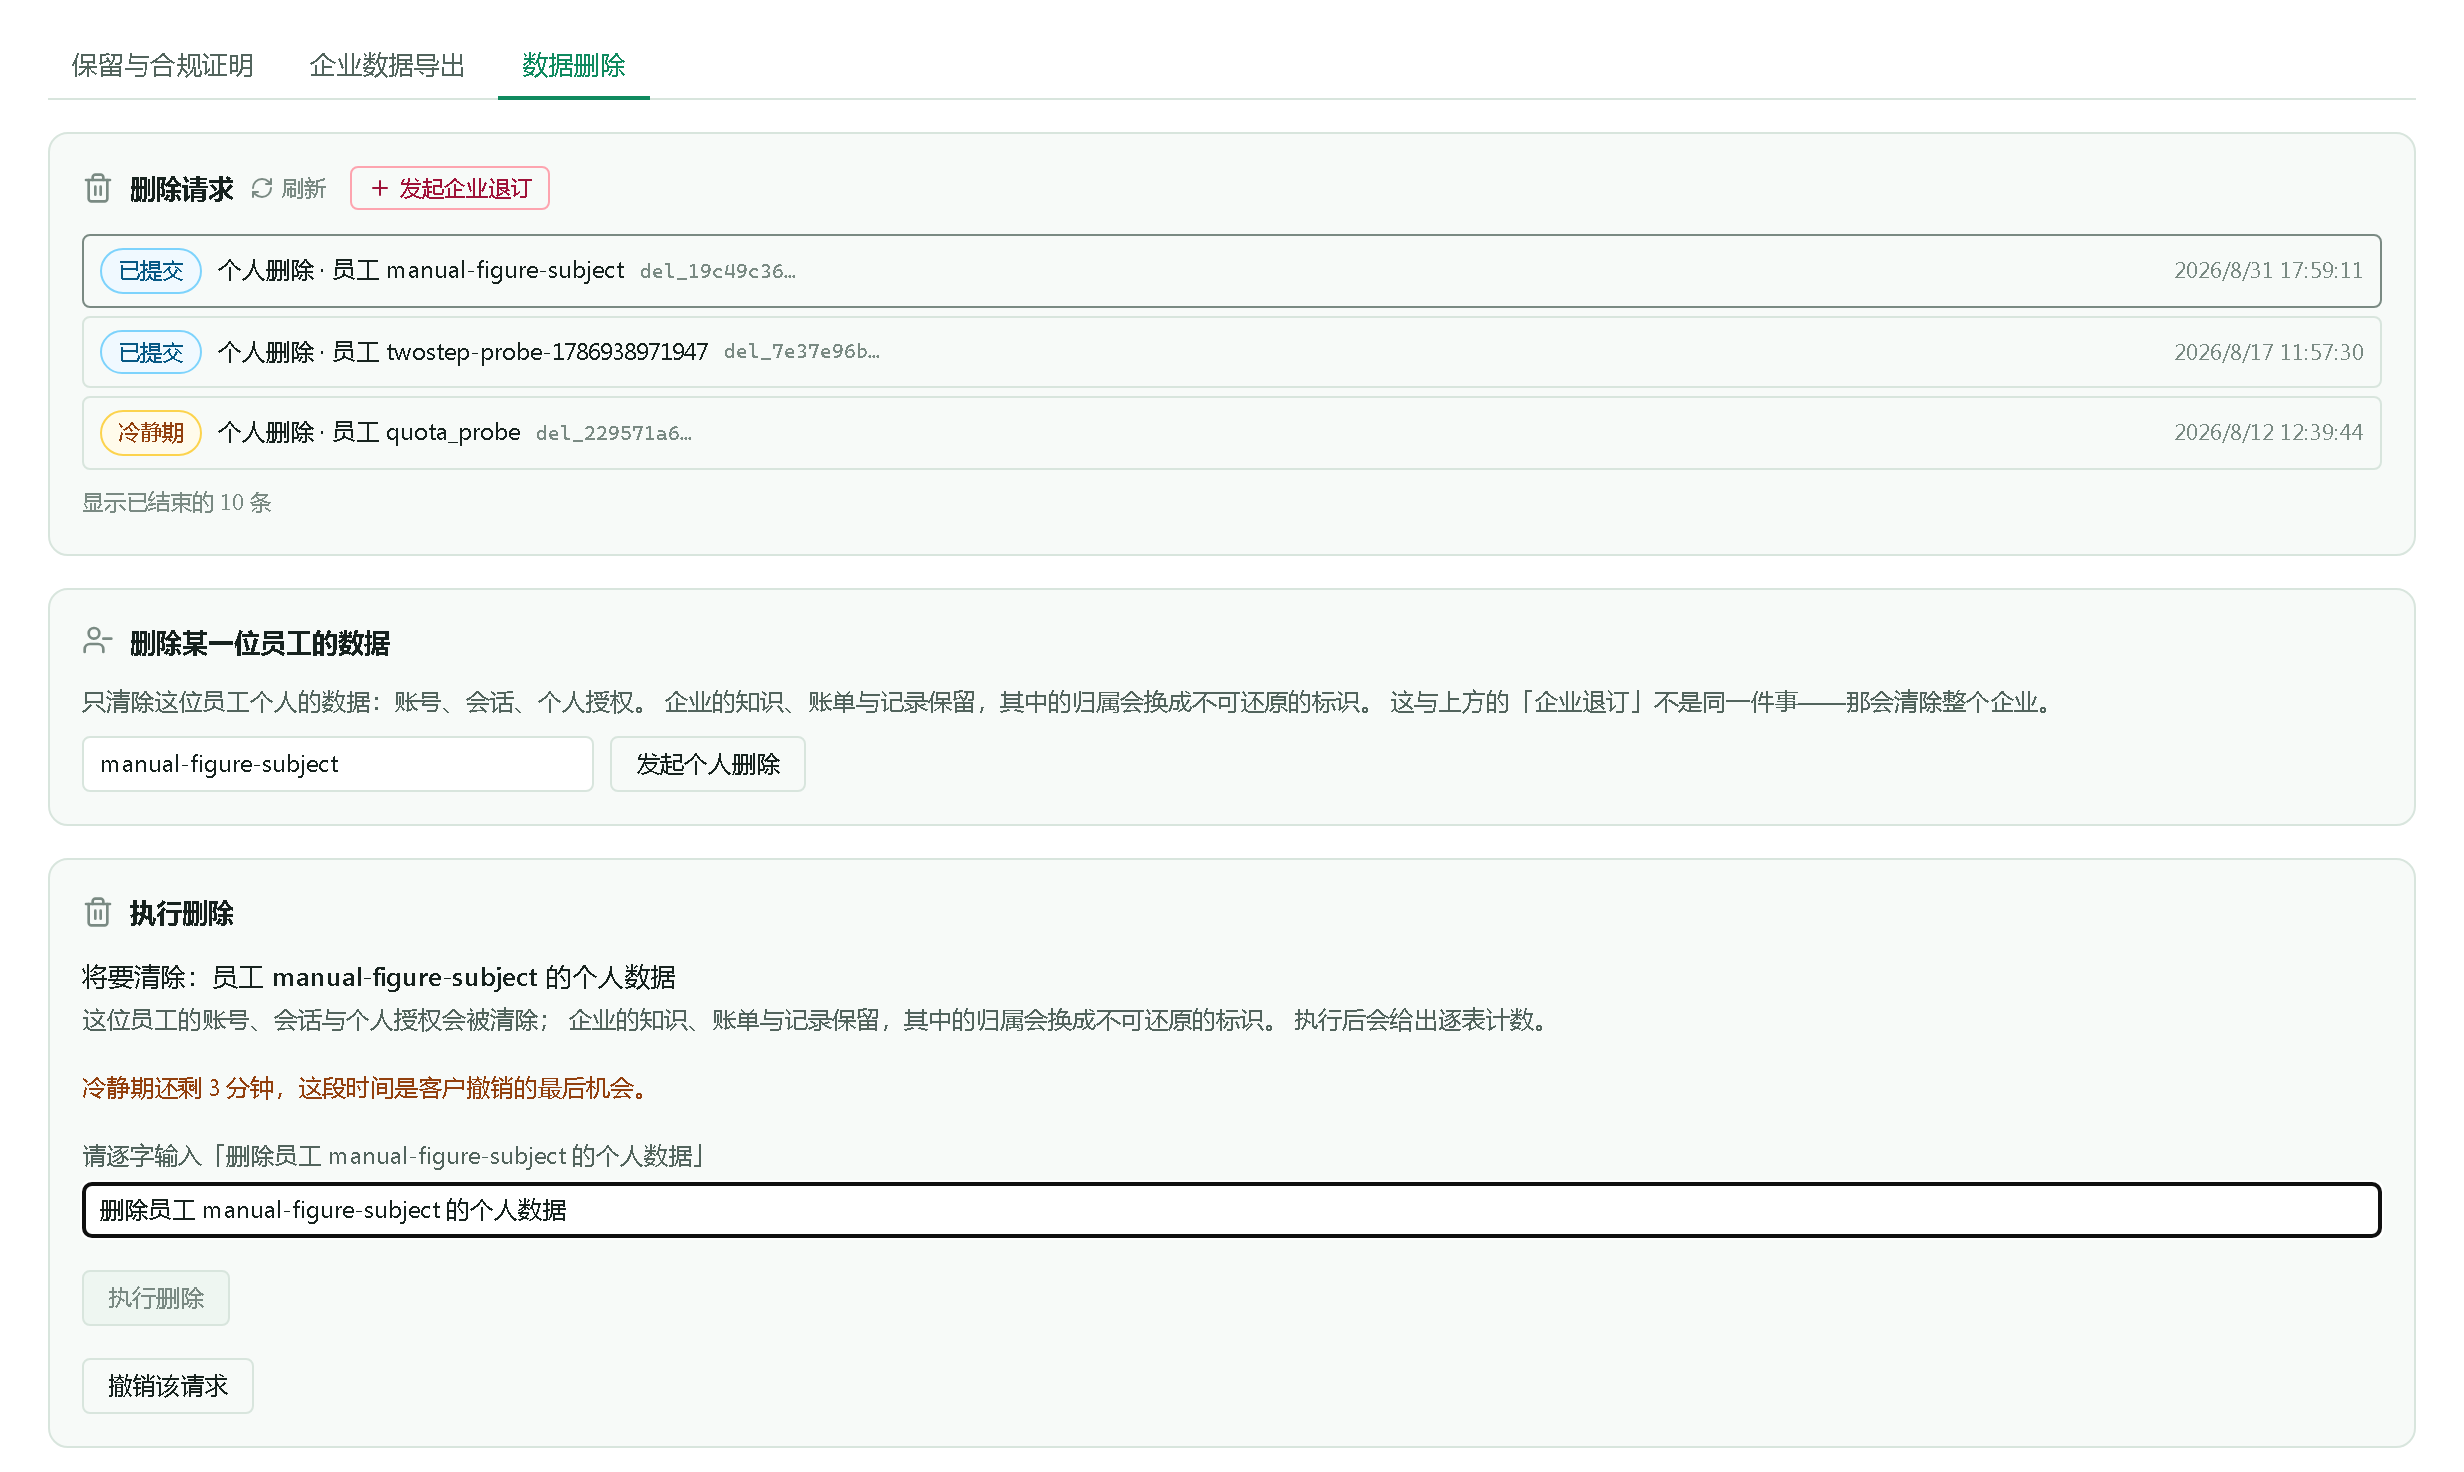Open the 保留与合规证明 tab
Screen dimensions: 2464x1472
click(x=162, y=66)
